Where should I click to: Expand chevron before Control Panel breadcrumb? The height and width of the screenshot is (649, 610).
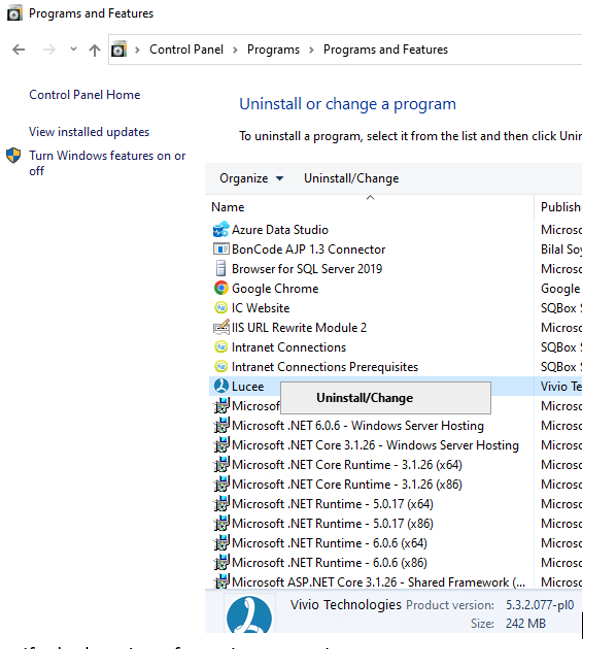[137, 50]
